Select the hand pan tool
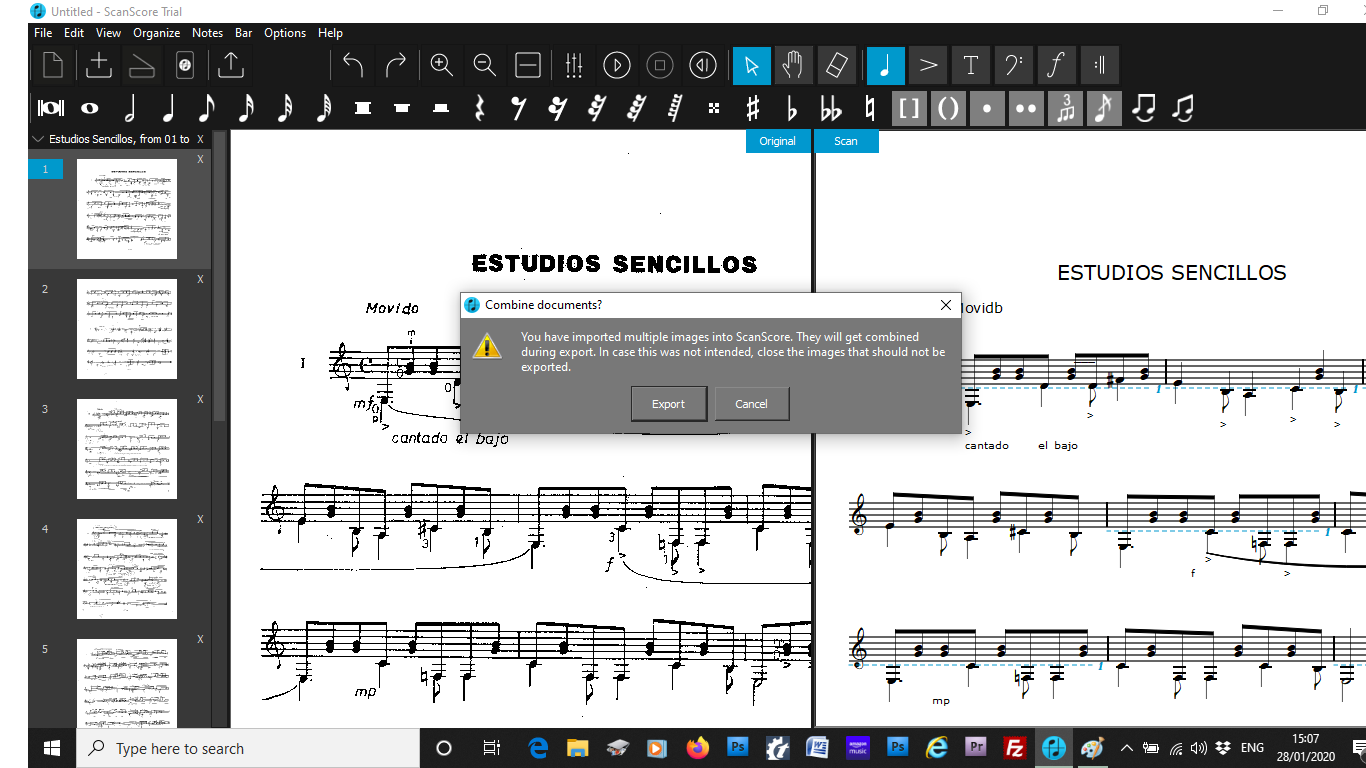 point(793,66)
